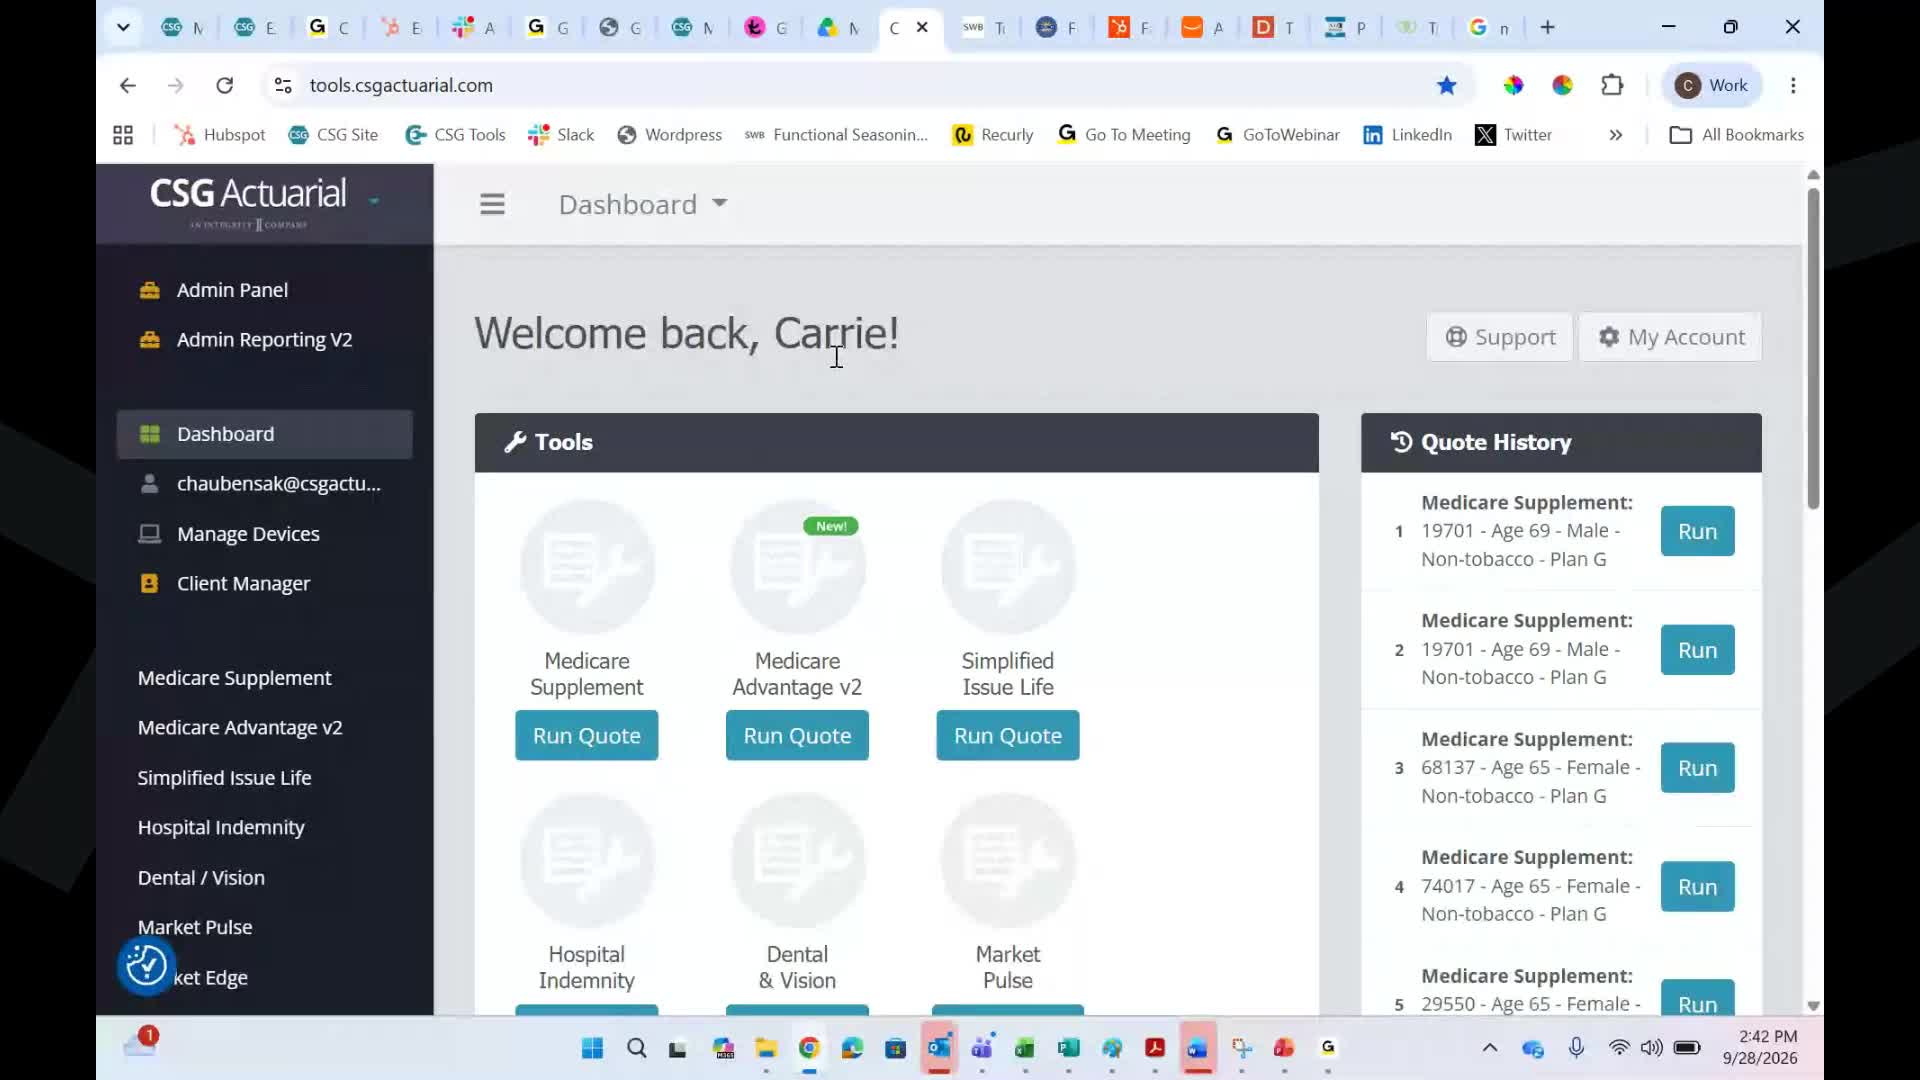
Task: Open Hospital Indemnity from sidebar menu
Action: click(221, 828)
